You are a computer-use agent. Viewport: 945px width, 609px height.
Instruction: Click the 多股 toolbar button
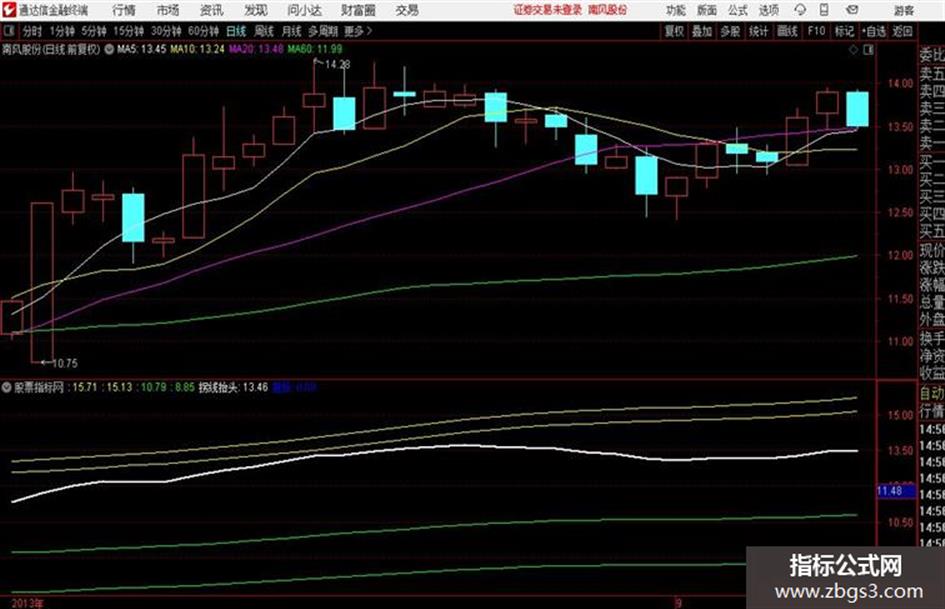[730, 31]
